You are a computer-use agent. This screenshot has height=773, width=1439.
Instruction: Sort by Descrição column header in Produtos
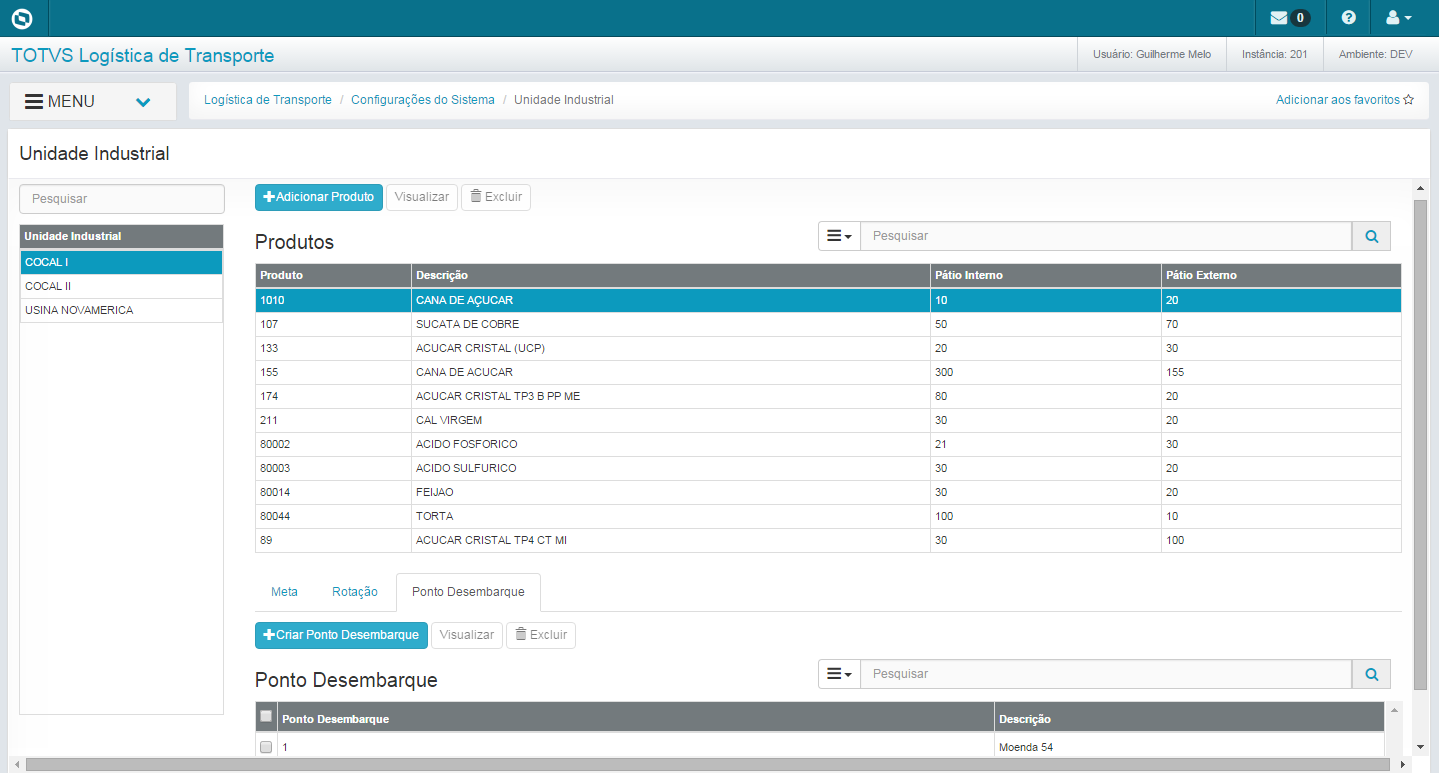pyautogui.click(x=671, y=275)
